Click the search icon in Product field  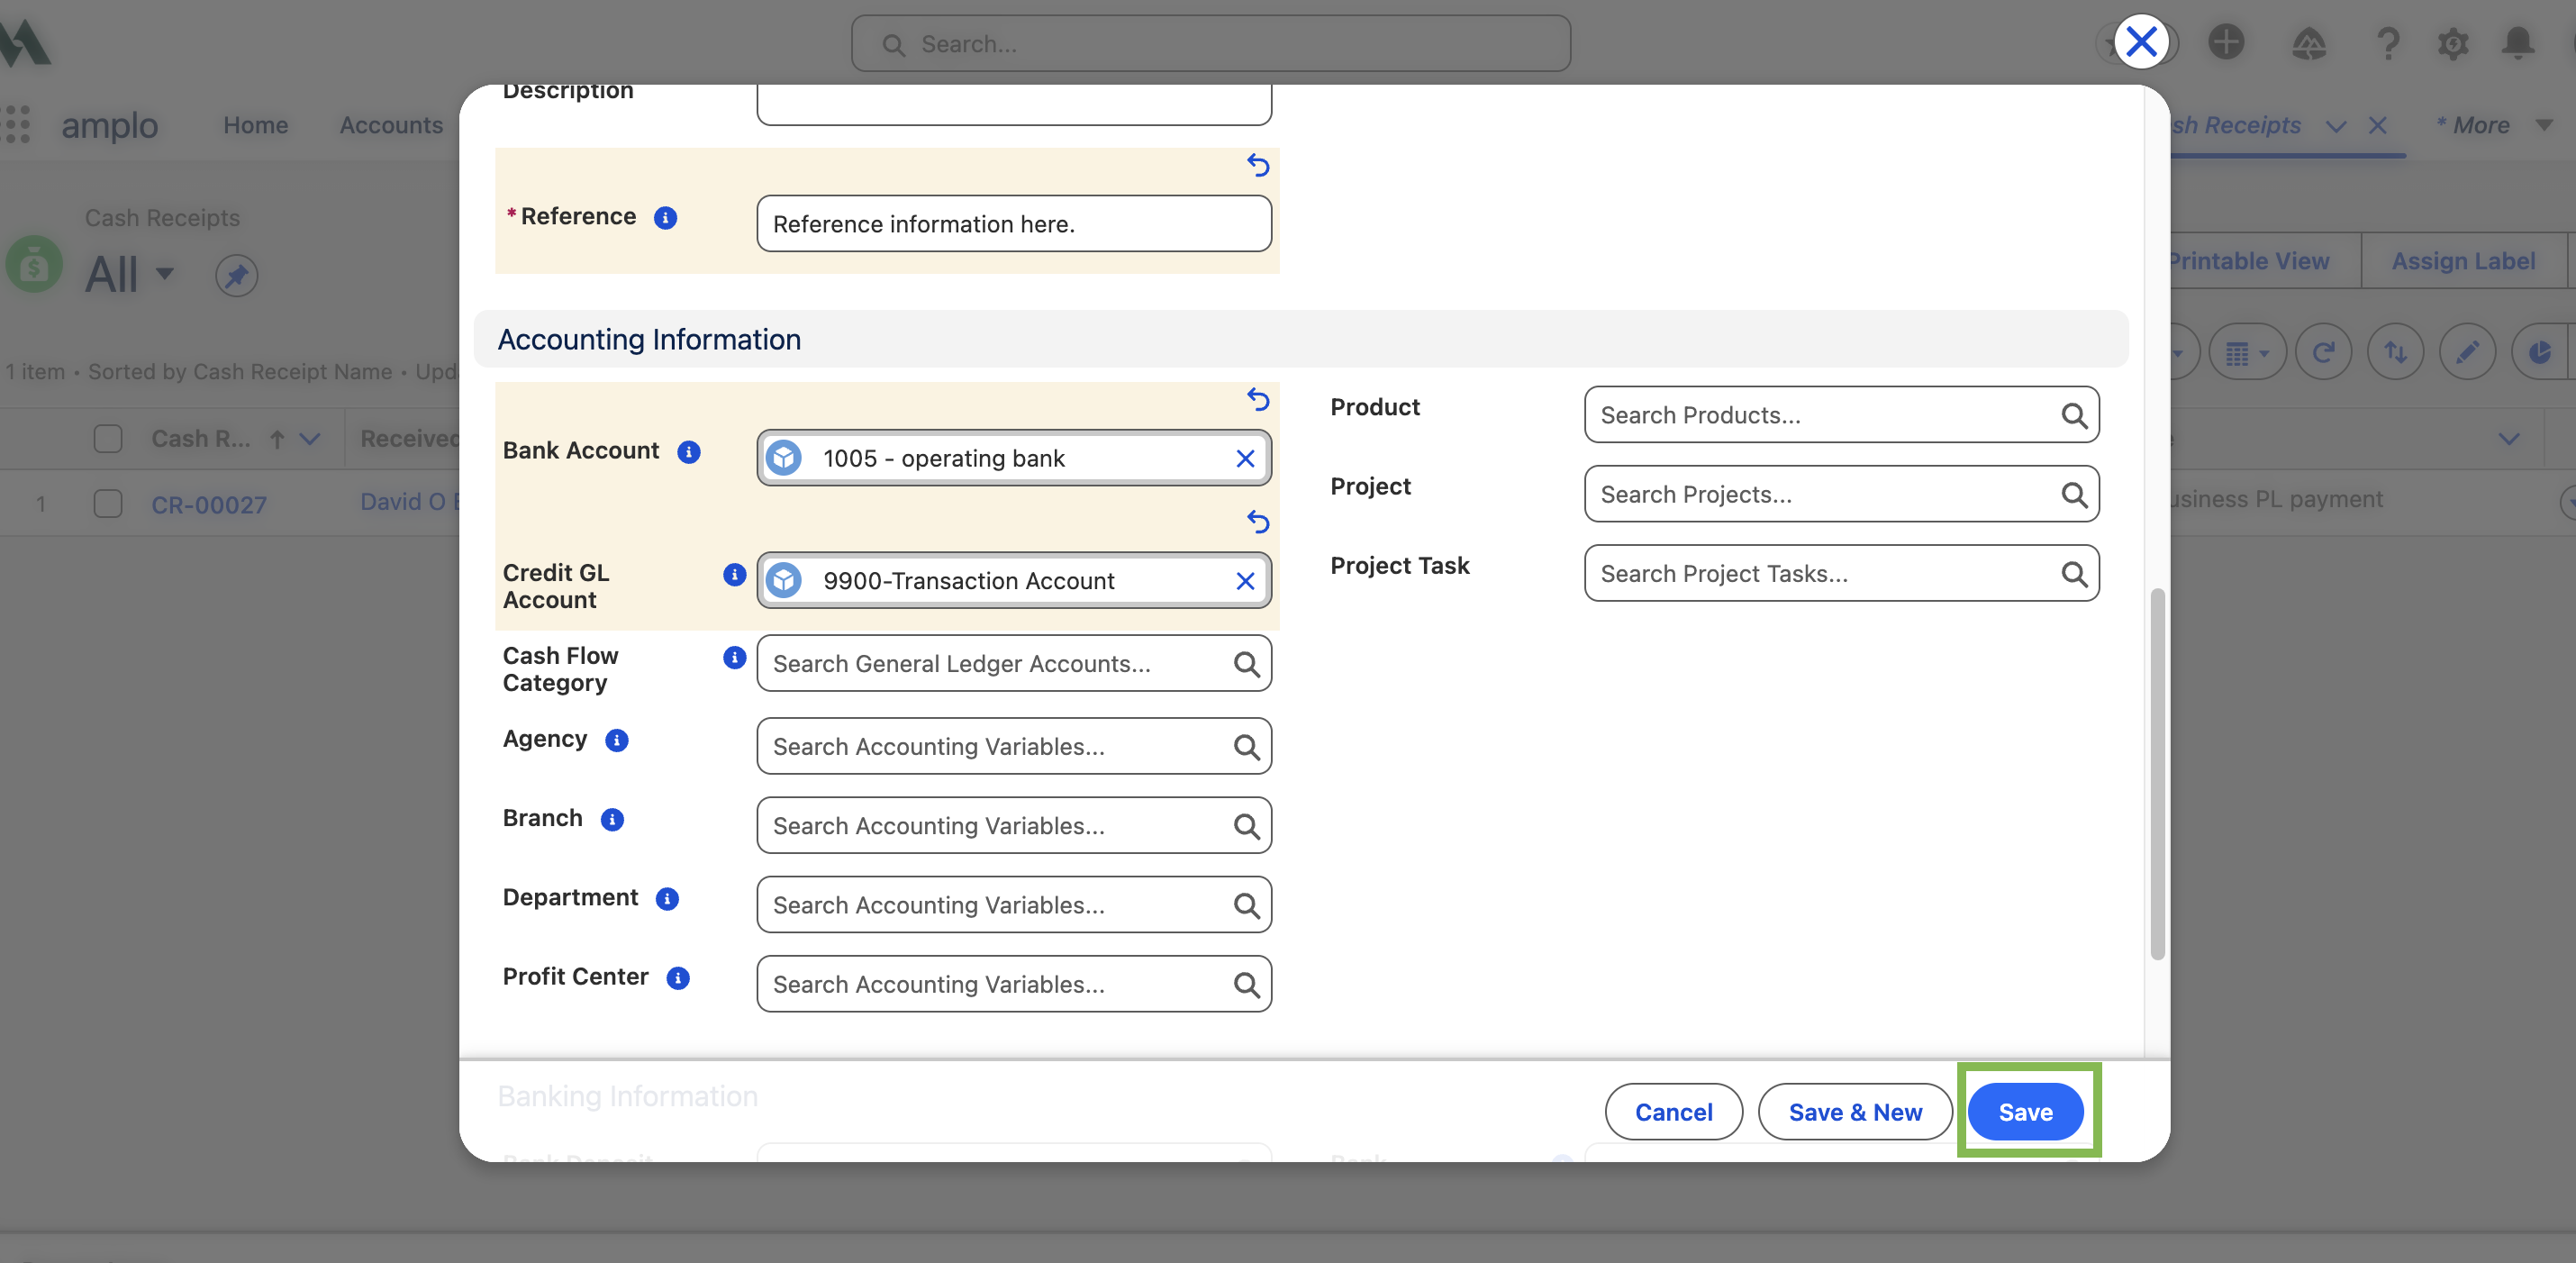coord(2074,415)
